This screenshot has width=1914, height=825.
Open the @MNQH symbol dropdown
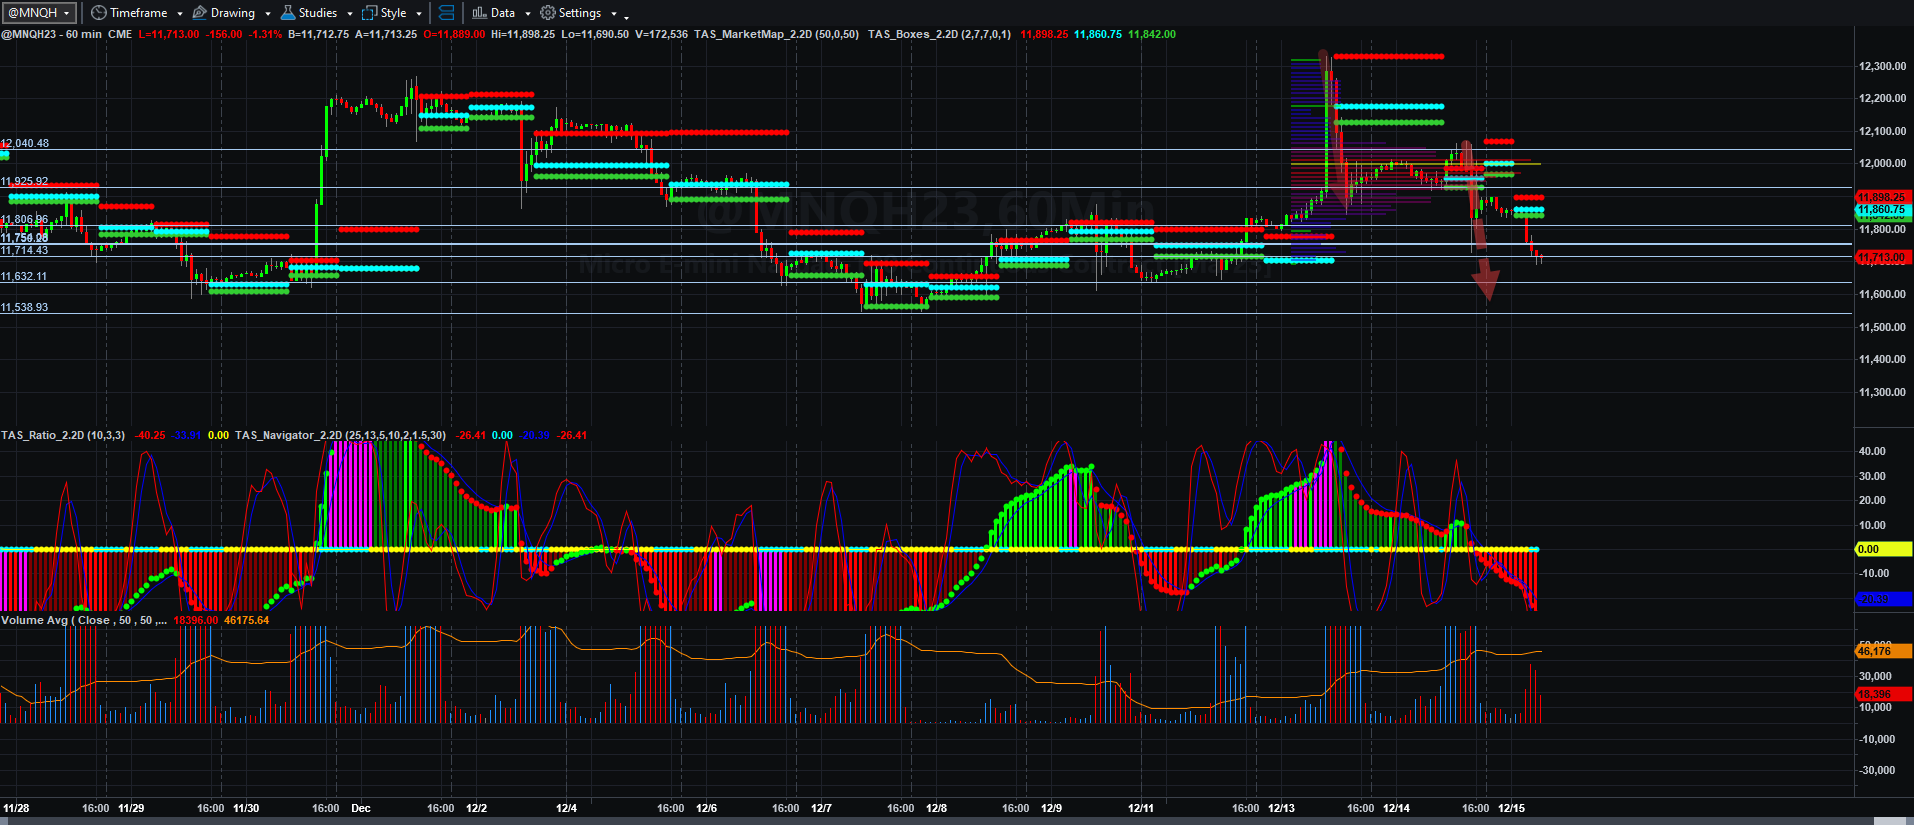point(40,13)
